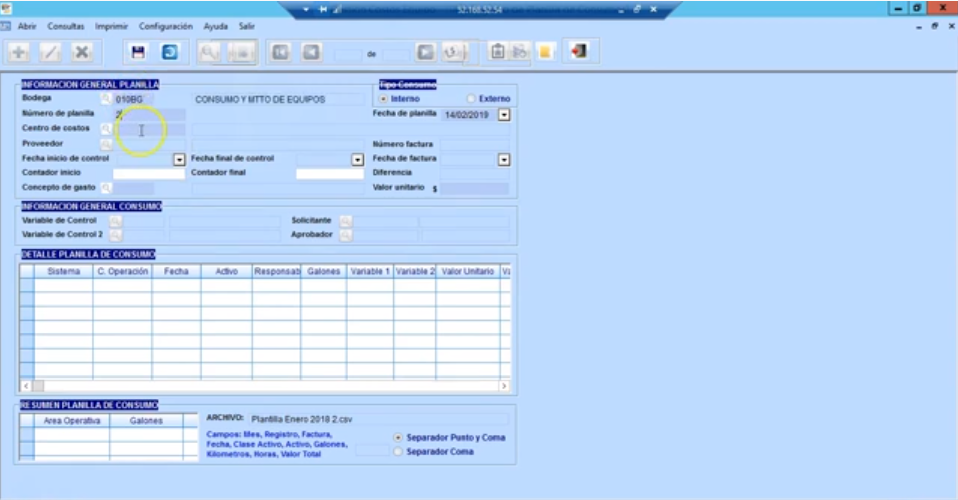Click the Bodega code field showing 010BG
The image size is (958, 500).
[x=134, y=99]
